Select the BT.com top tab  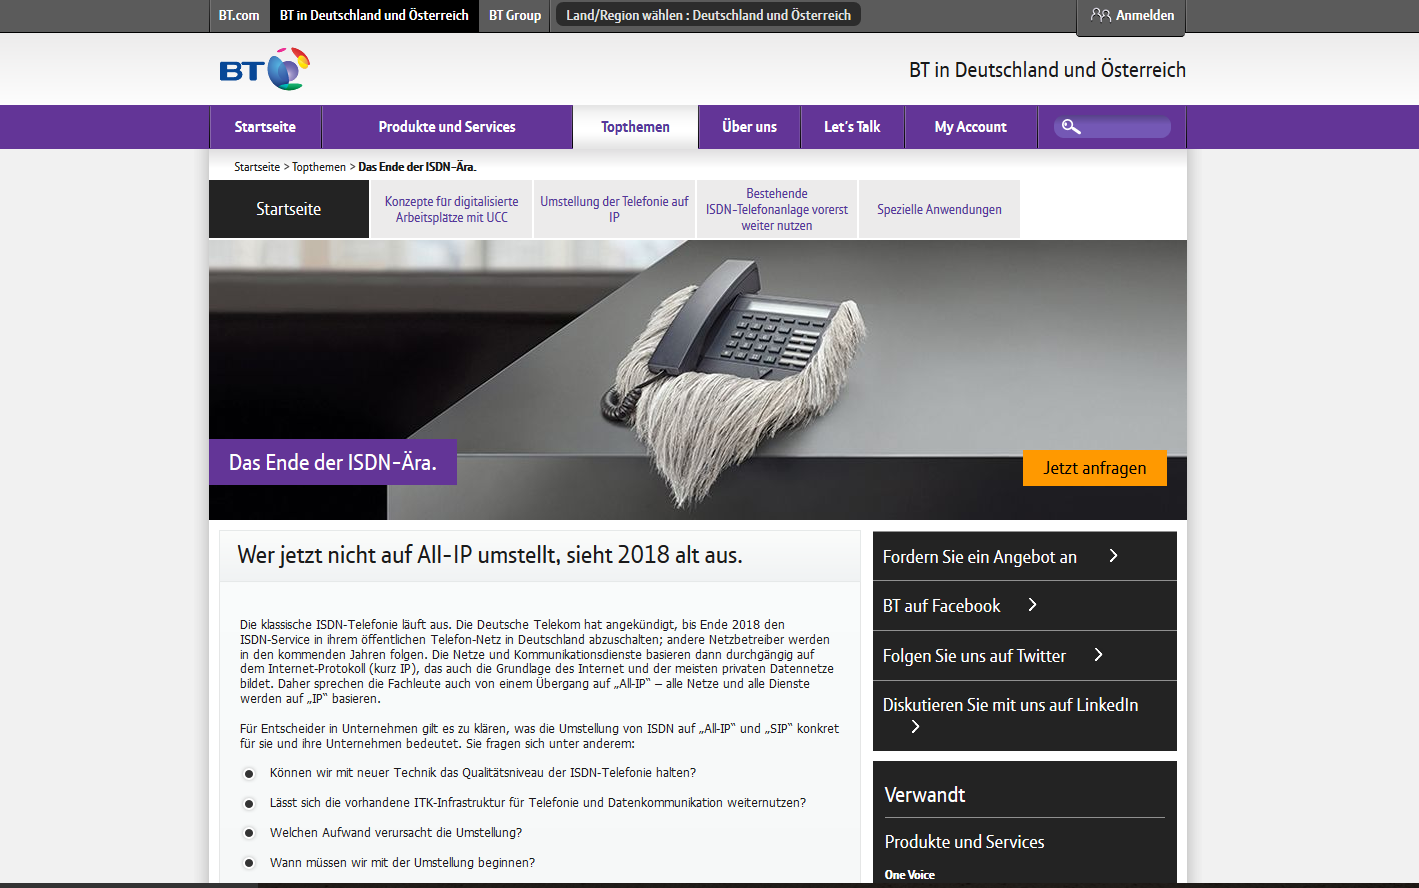click(239, 16)
